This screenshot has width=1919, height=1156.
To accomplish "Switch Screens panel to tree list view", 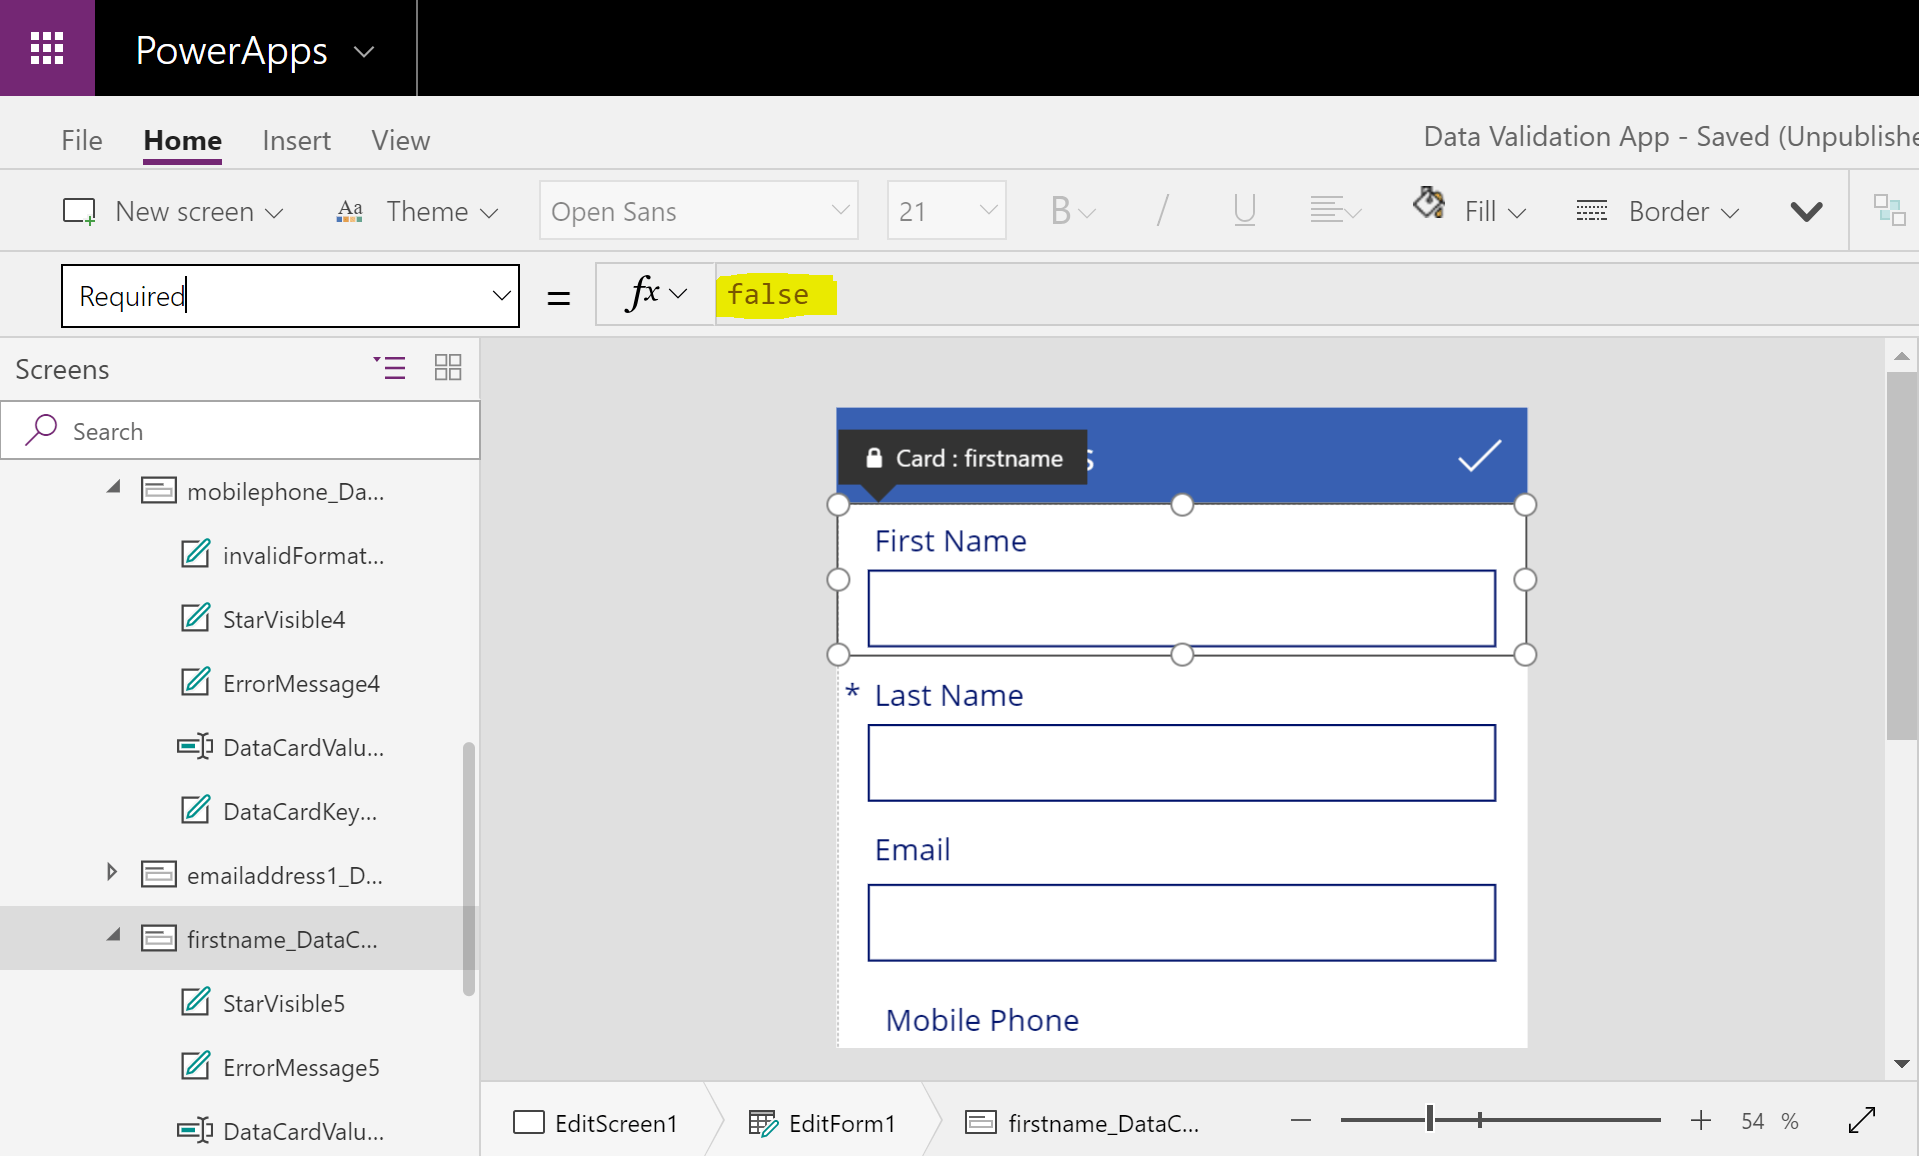I will click(x=390, y=368).
